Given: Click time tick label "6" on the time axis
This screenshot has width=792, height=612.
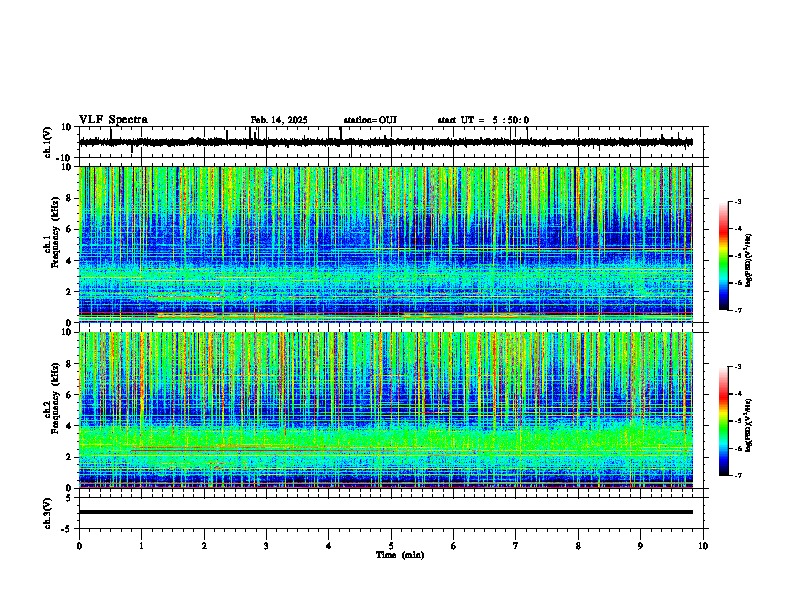Looking at the screenshot, I should (454, 546).
